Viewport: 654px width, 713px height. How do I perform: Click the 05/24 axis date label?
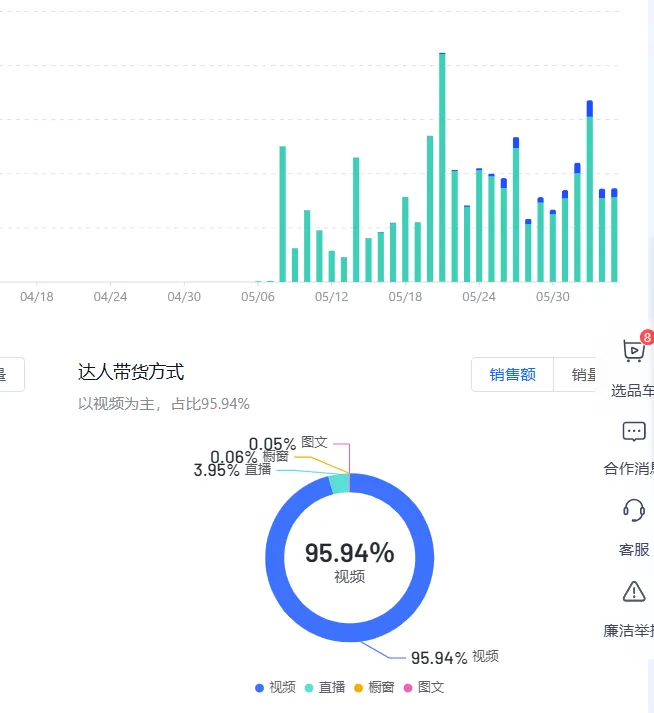(x=479, y=297)
